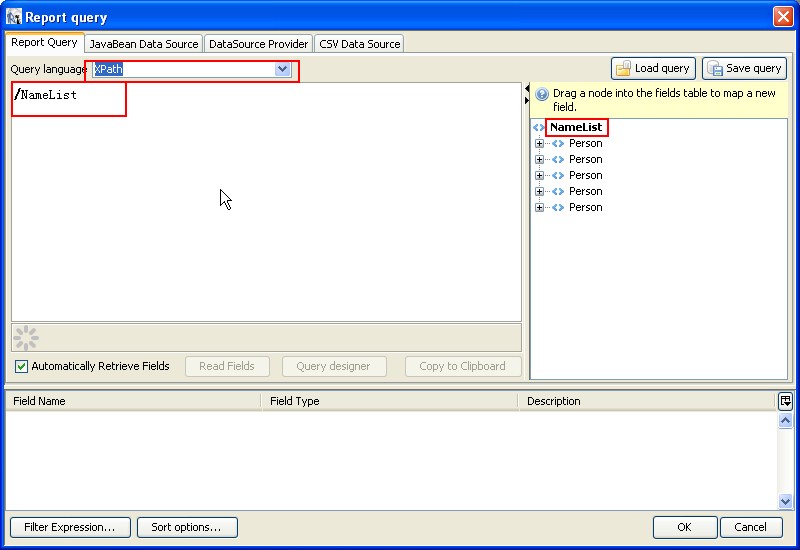Click the collapse-left arrow on the splitter
The height and width of the screenshot is (550, 800).
(527, 89)
